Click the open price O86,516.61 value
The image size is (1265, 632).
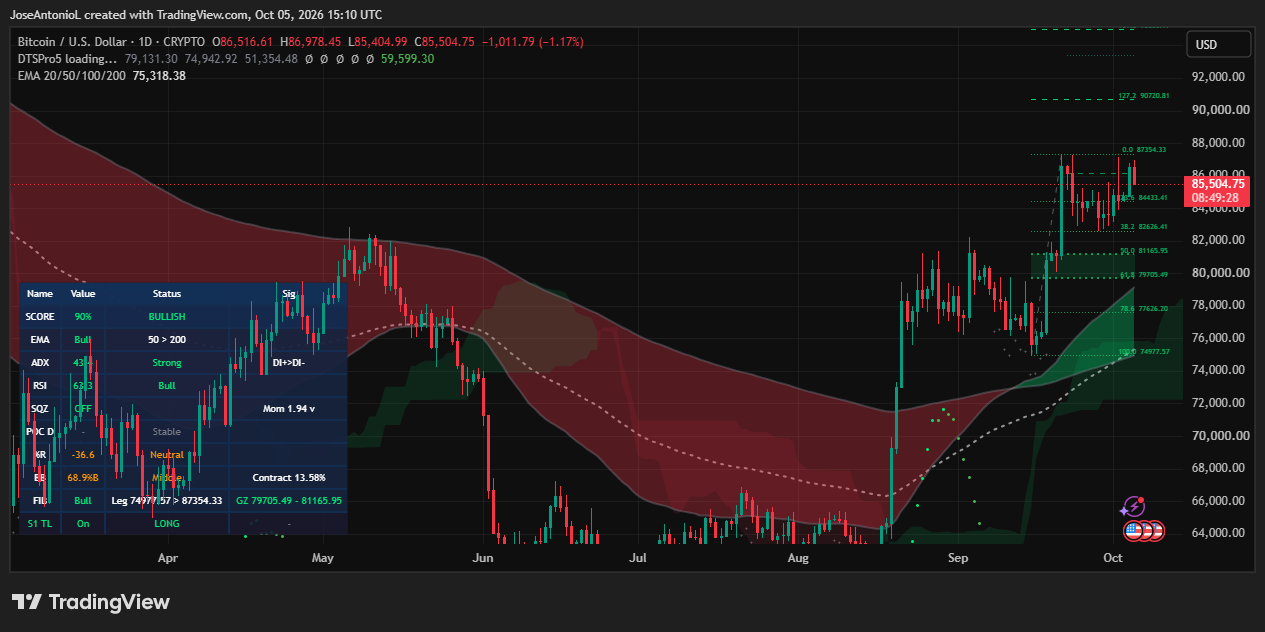pyautogui.click(x=242, y=42)
